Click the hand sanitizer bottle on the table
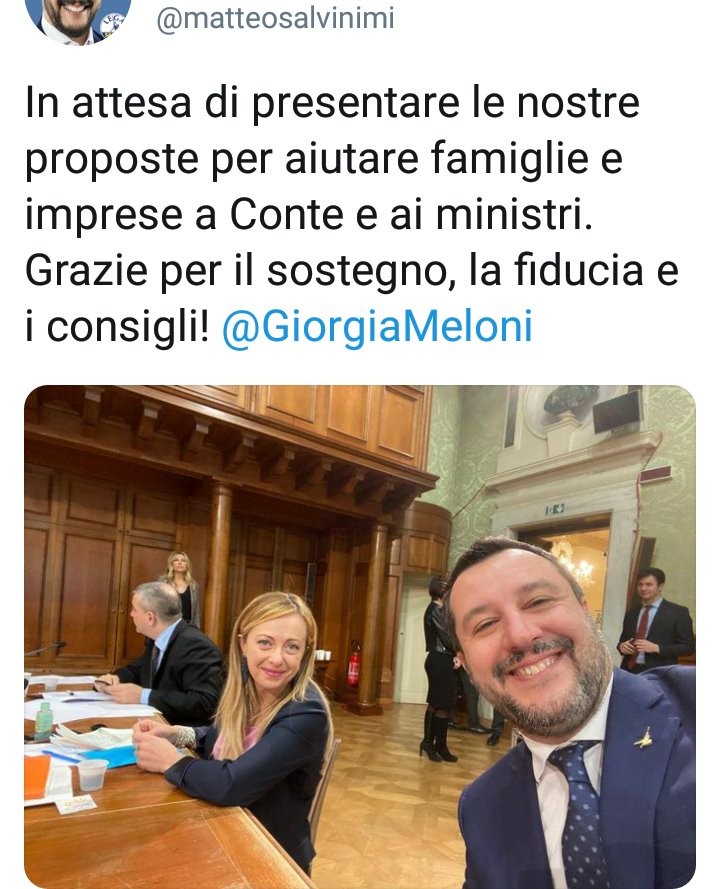This screenshot has width=720, height=889. [x=44, y=721]
